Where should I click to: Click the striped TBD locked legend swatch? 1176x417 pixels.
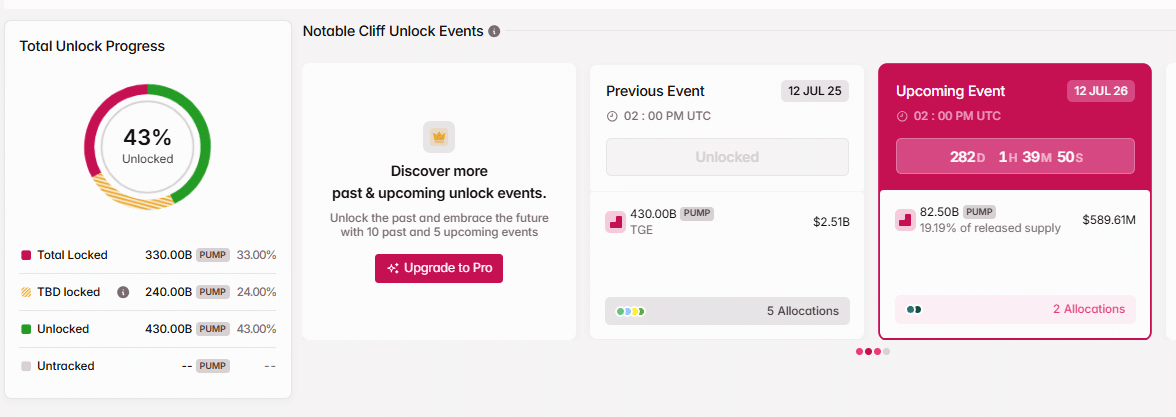[26, 292]
